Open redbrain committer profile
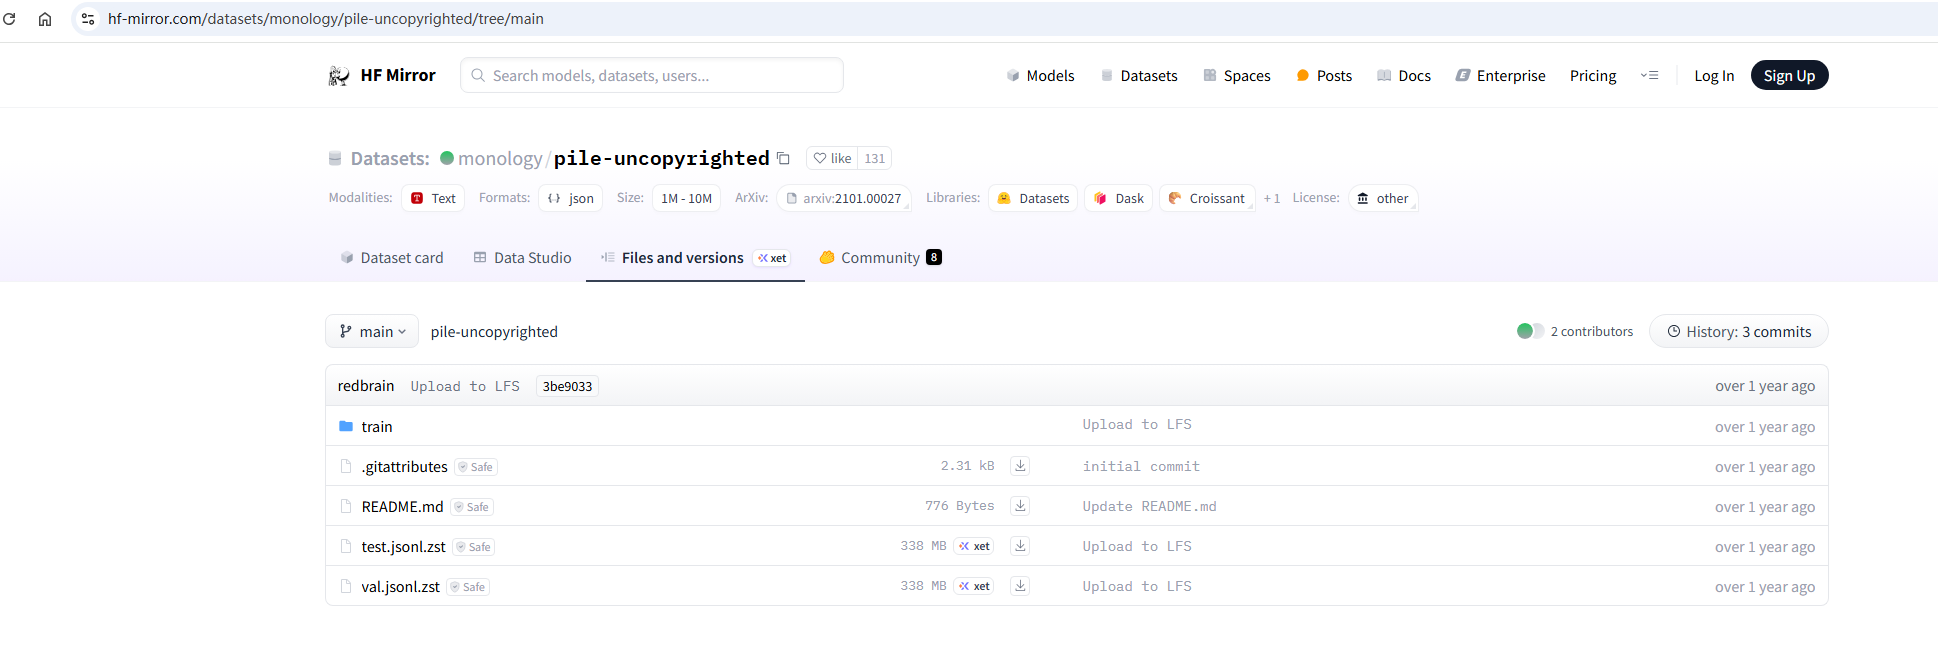 point(366,386)
